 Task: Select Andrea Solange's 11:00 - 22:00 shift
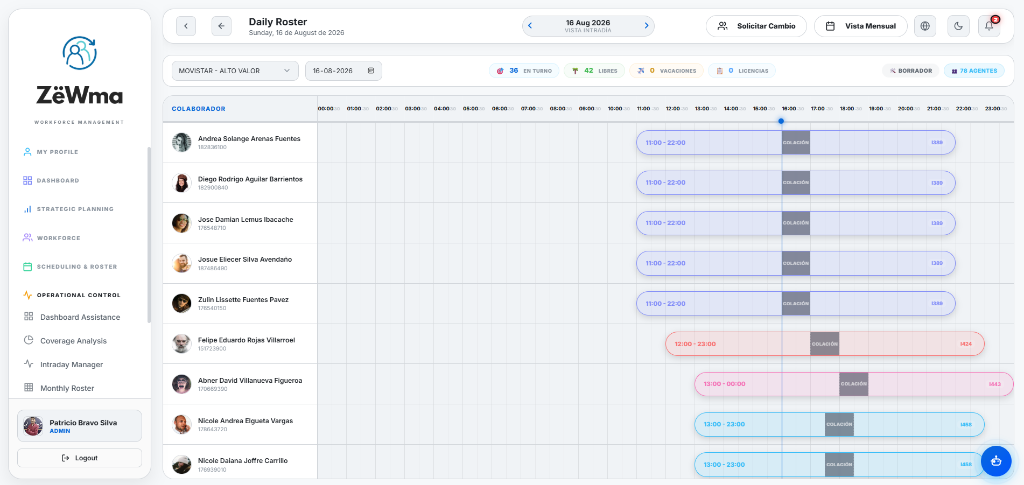click(x=796, y=142)
